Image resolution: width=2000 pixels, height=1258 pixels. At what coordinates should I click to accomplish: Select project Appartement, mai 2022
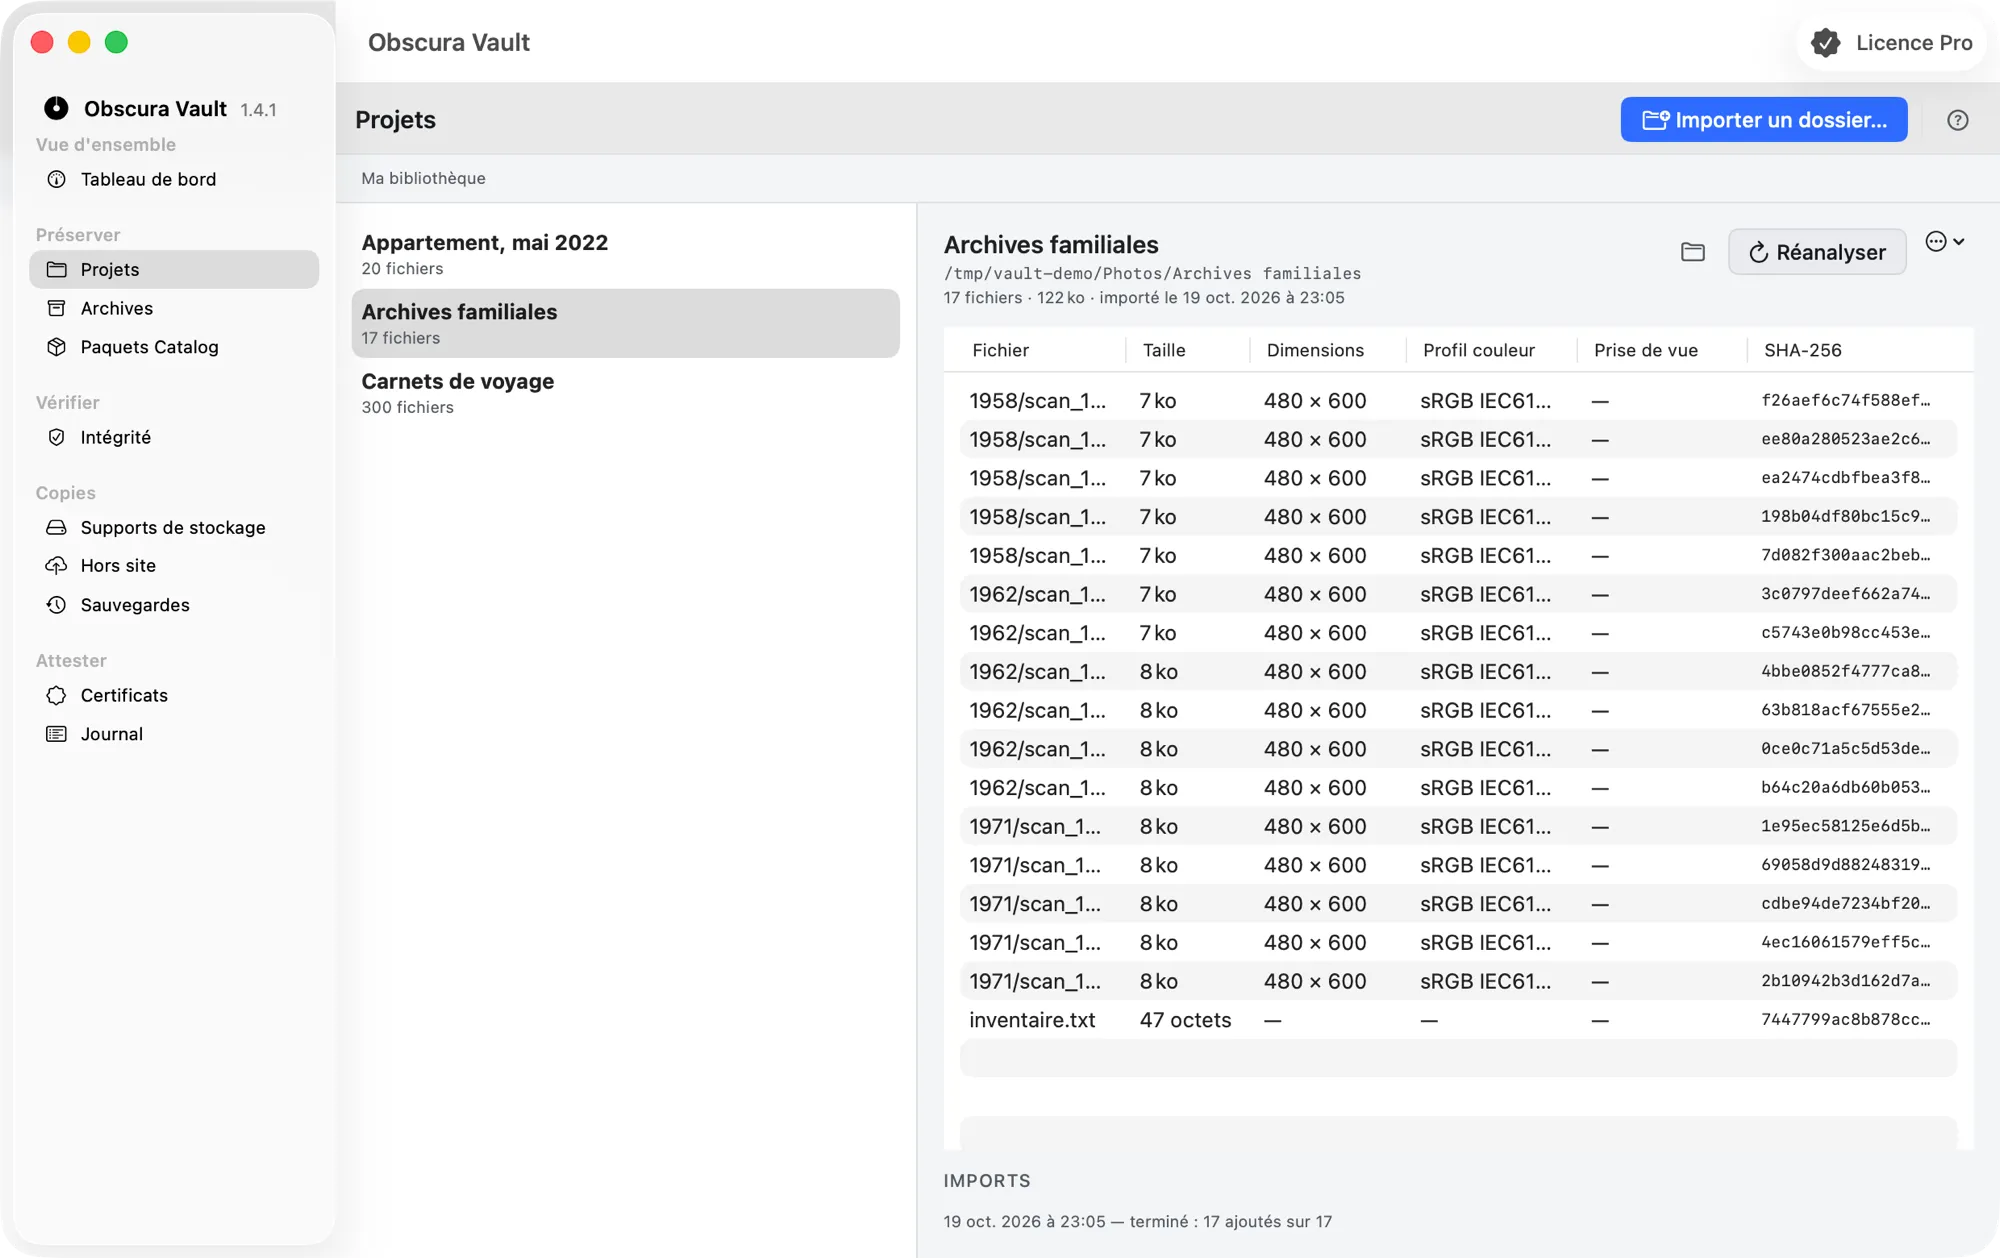pyautogui.click(x=626, y=254)
